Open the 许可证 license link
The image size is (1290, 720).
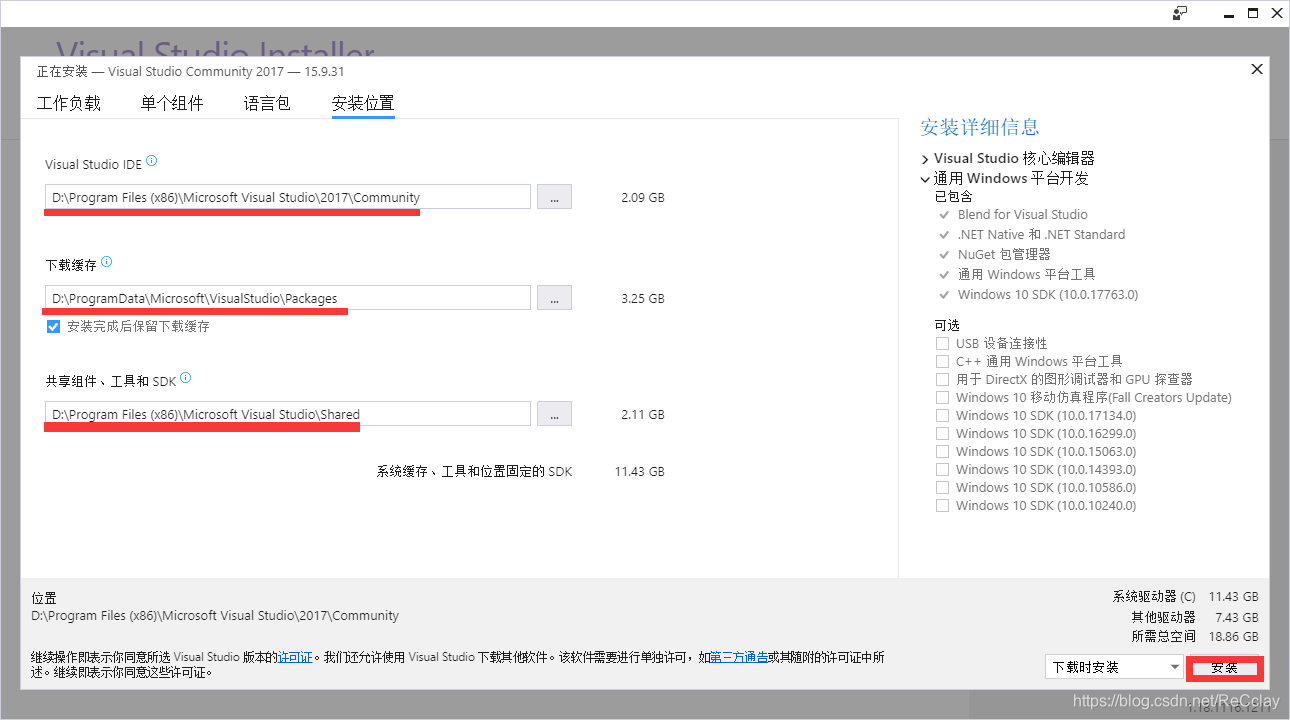pos(295,657)
